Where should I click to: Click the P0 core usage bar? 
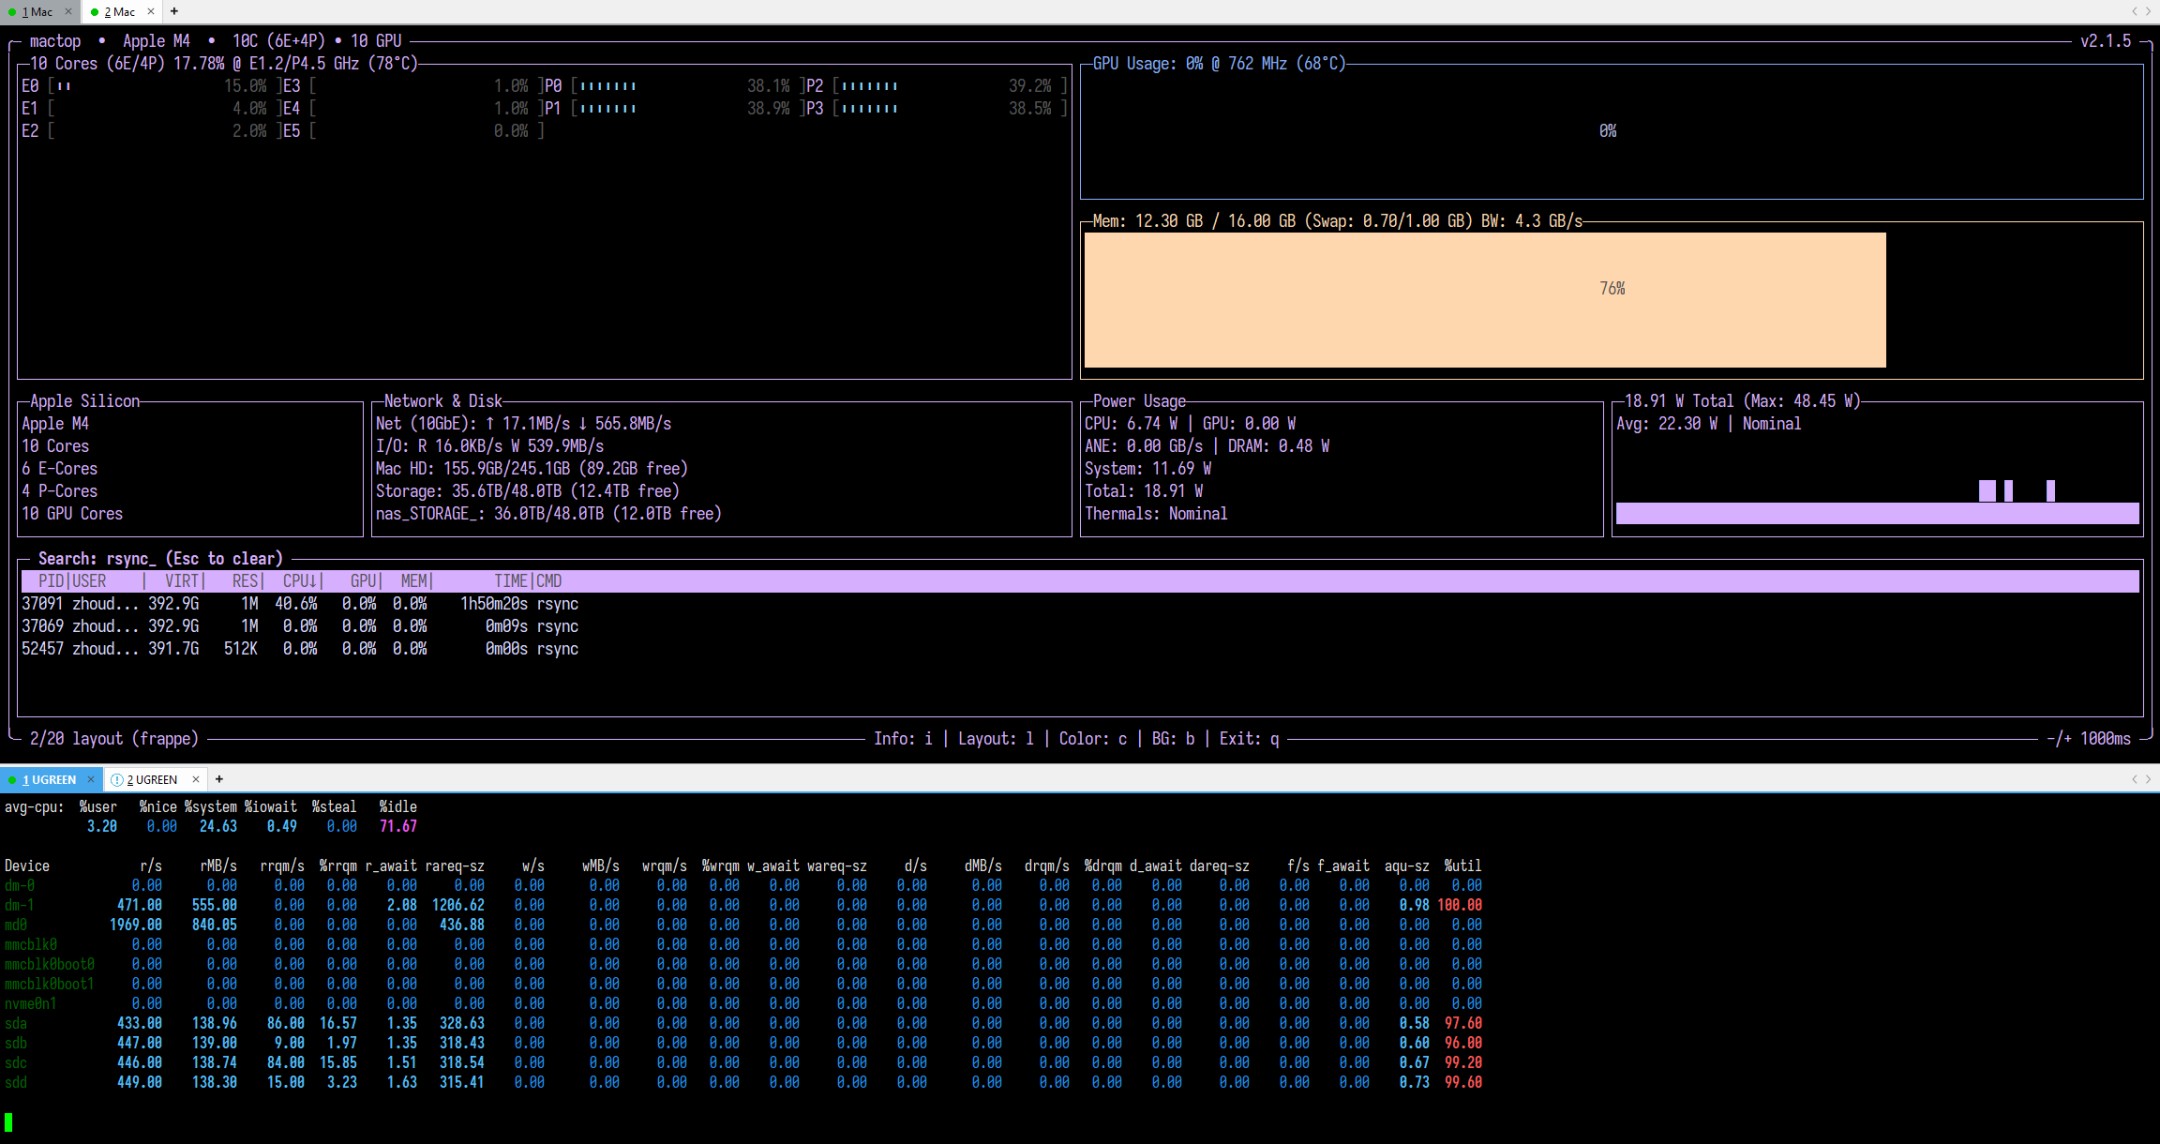click(608, 86)
